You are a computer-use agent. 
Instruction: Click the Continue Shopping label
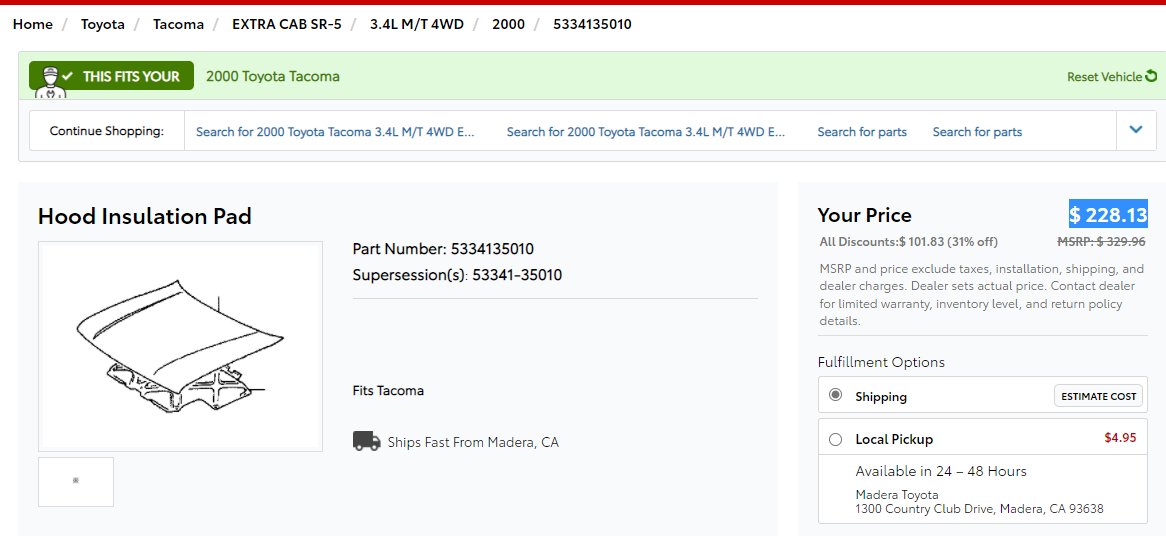pyautogui.click(x=106, y=131)
